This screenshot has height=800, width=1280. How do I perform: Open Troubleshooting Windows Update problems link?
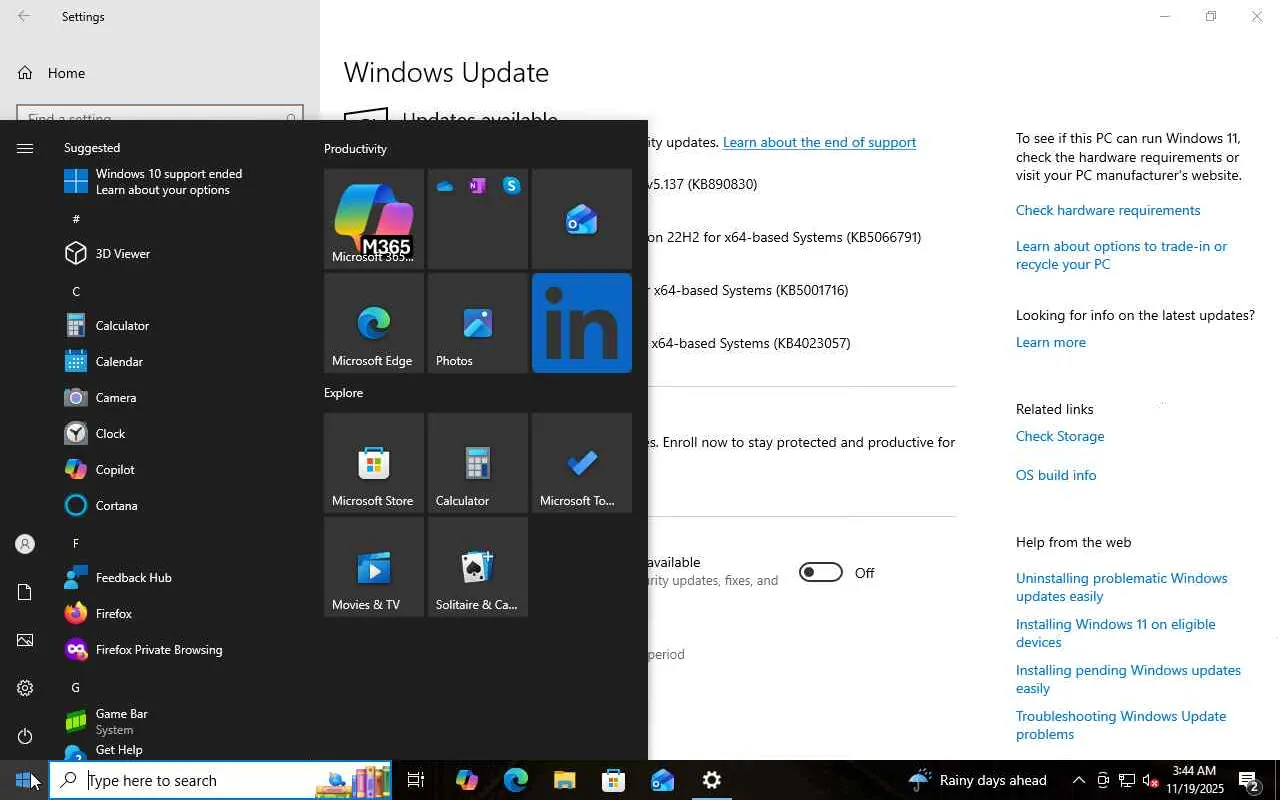1121,725
